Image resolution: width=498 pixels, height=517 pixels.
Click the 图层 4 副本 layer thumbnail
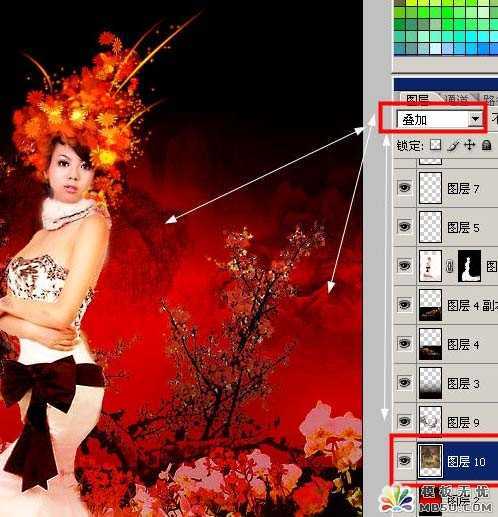click(430, 305)
